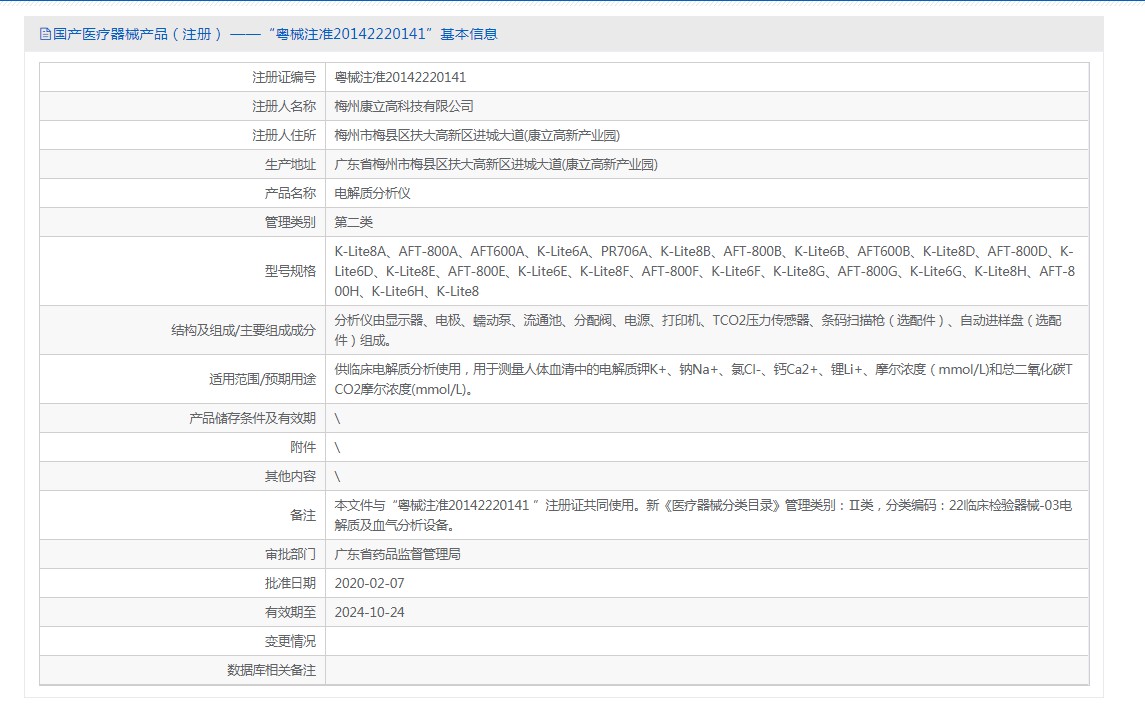1145x720 pixels.
Task: Click the remarks text beginning with 本文件与
Action: tap(703, 515)
